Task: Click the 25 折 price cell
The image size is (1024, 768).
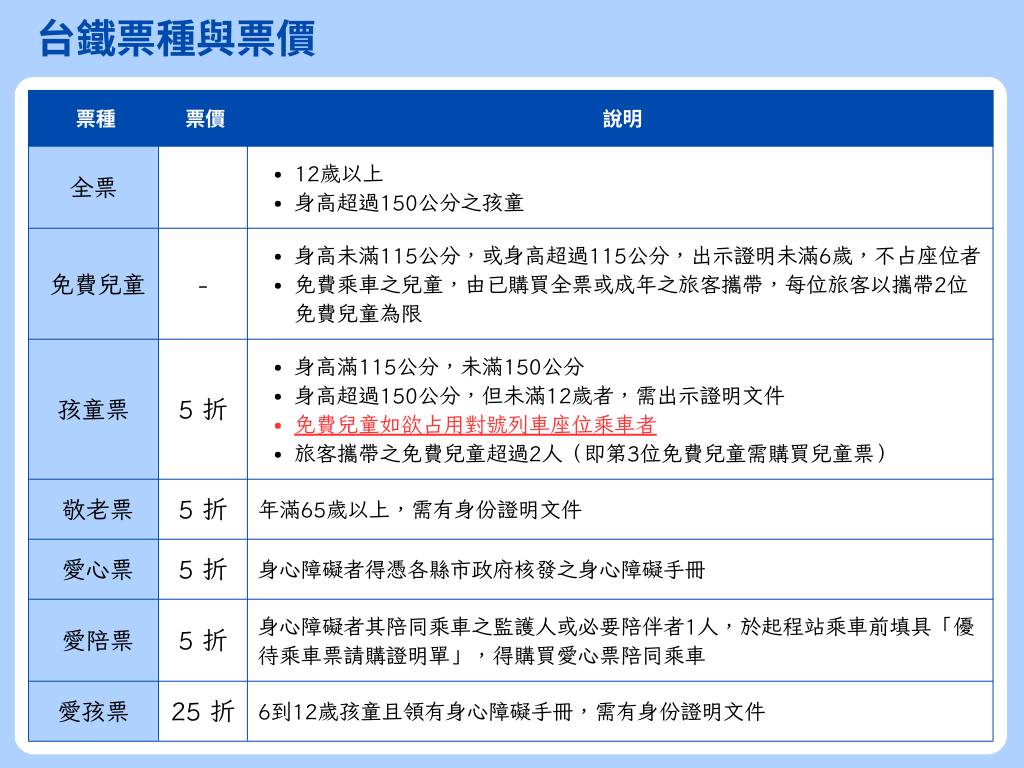Action: click(203, 711)
